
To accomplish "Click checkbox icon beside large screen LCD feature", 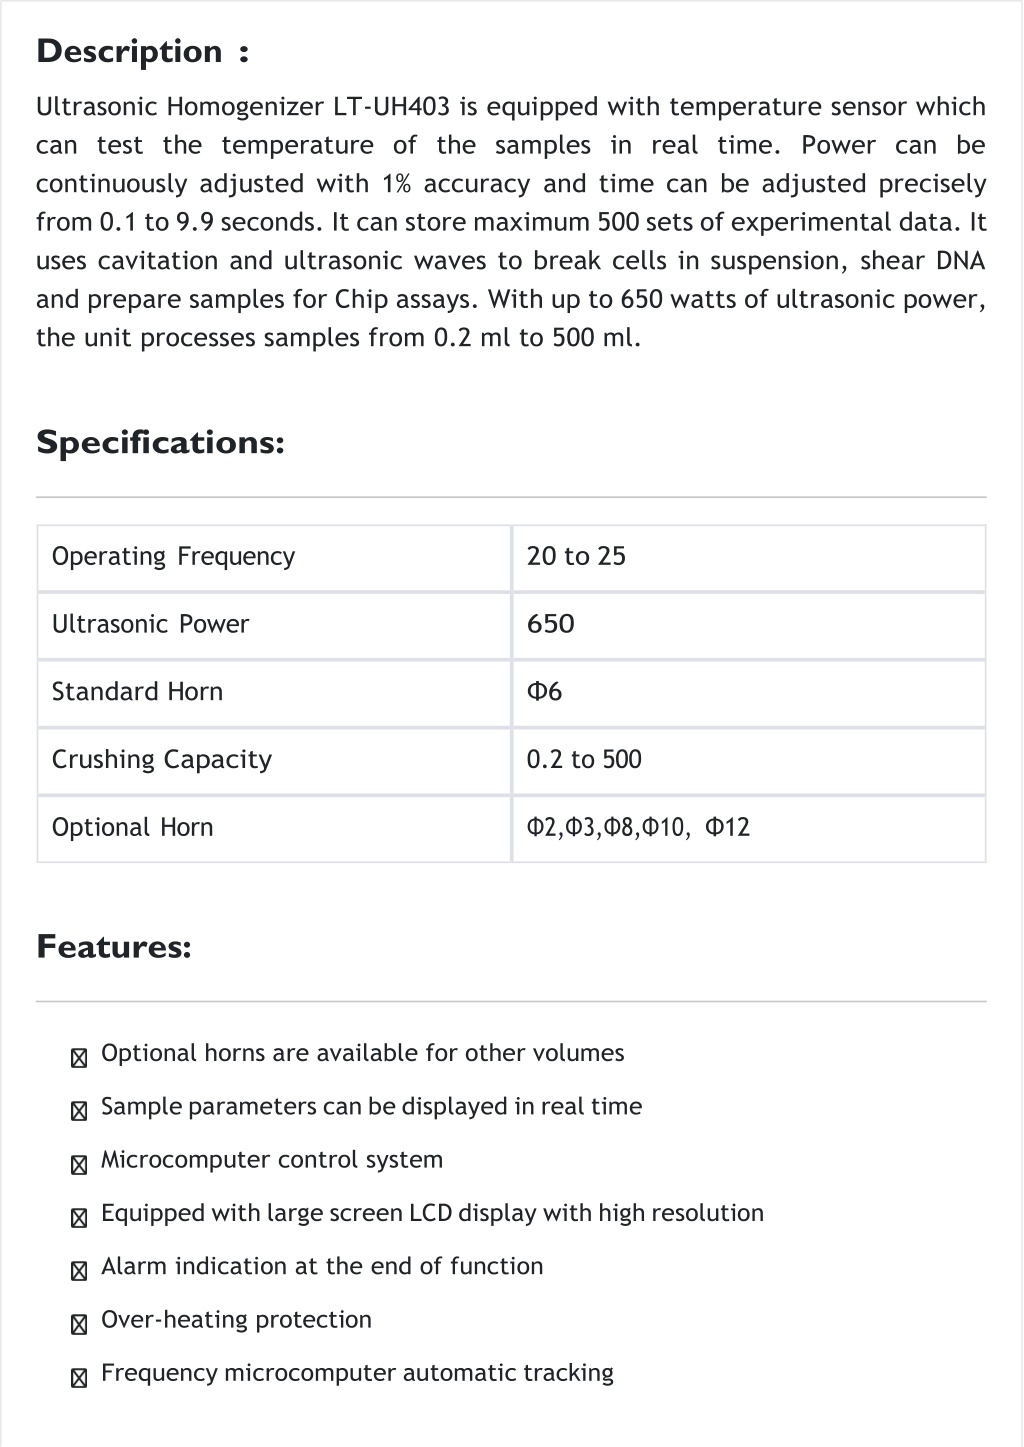I will point(79,1217).
